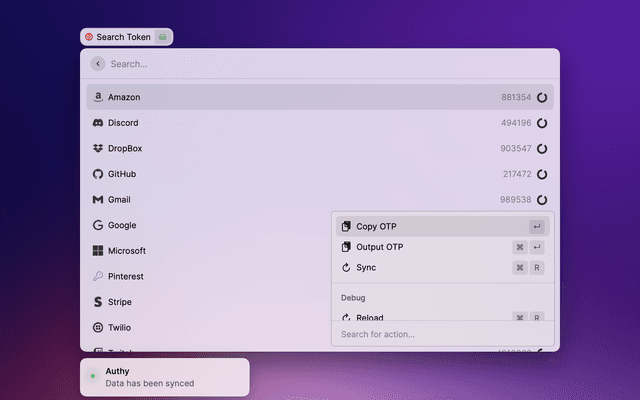Click the Amazon countdown timer ring
This screenshot has height=400, width=640.
pyautogui.click(x=542, y=98)
